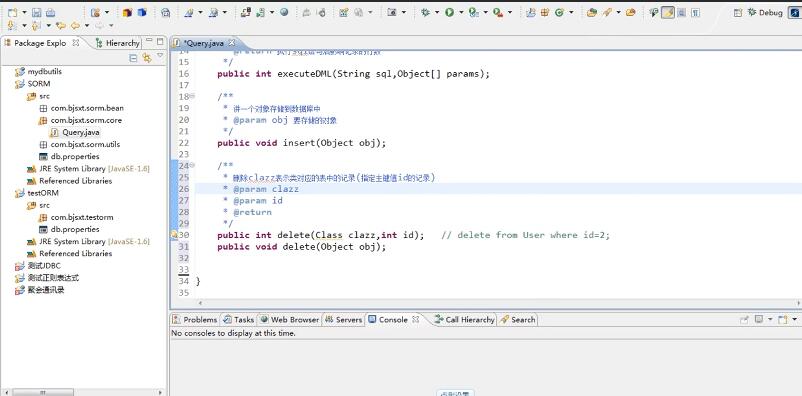Click the Next Annotation down-arrow icon
This screenshot has width=802, height=396.
[11, 25]
